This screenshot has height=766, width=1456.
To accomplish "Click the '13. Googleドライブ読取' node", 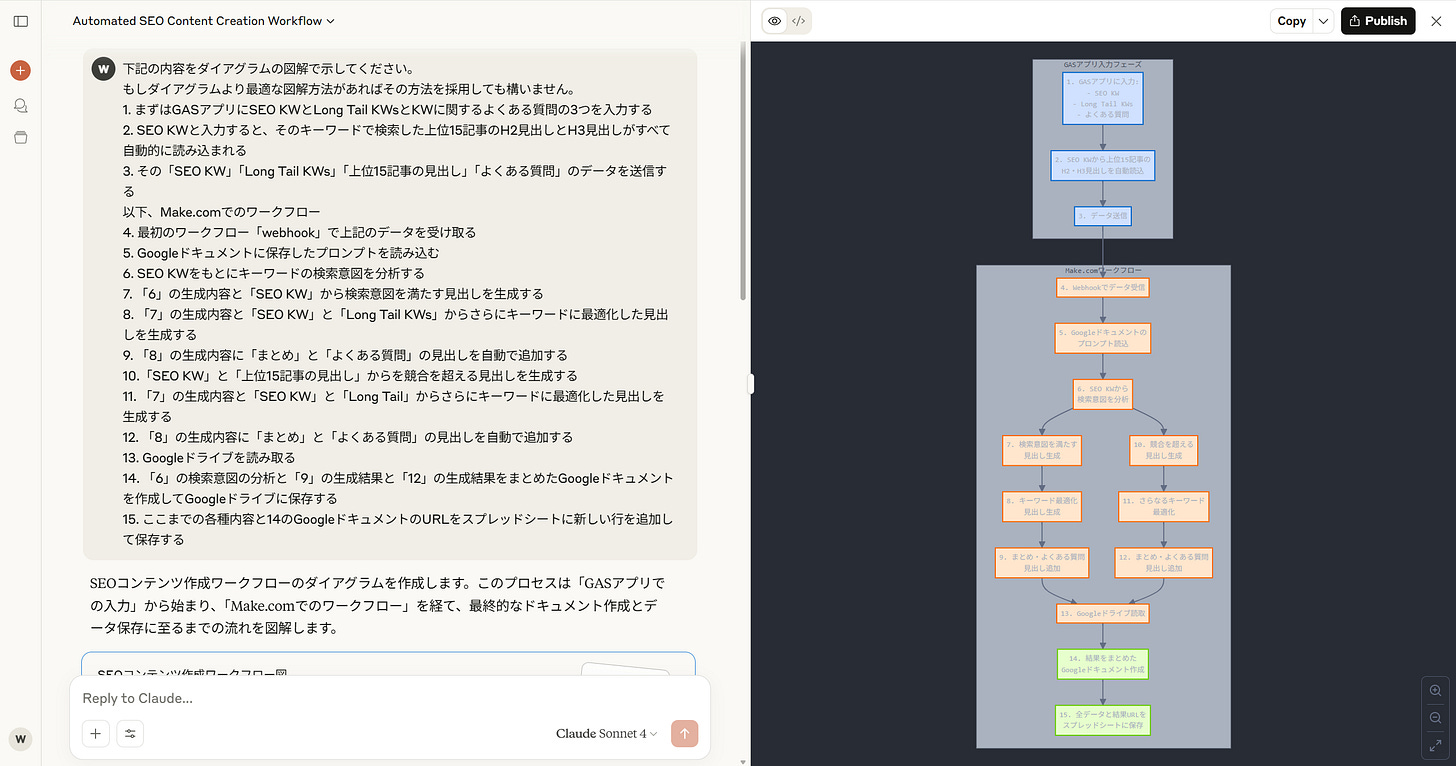I will pyautogui.click(x=1103, y=613).
